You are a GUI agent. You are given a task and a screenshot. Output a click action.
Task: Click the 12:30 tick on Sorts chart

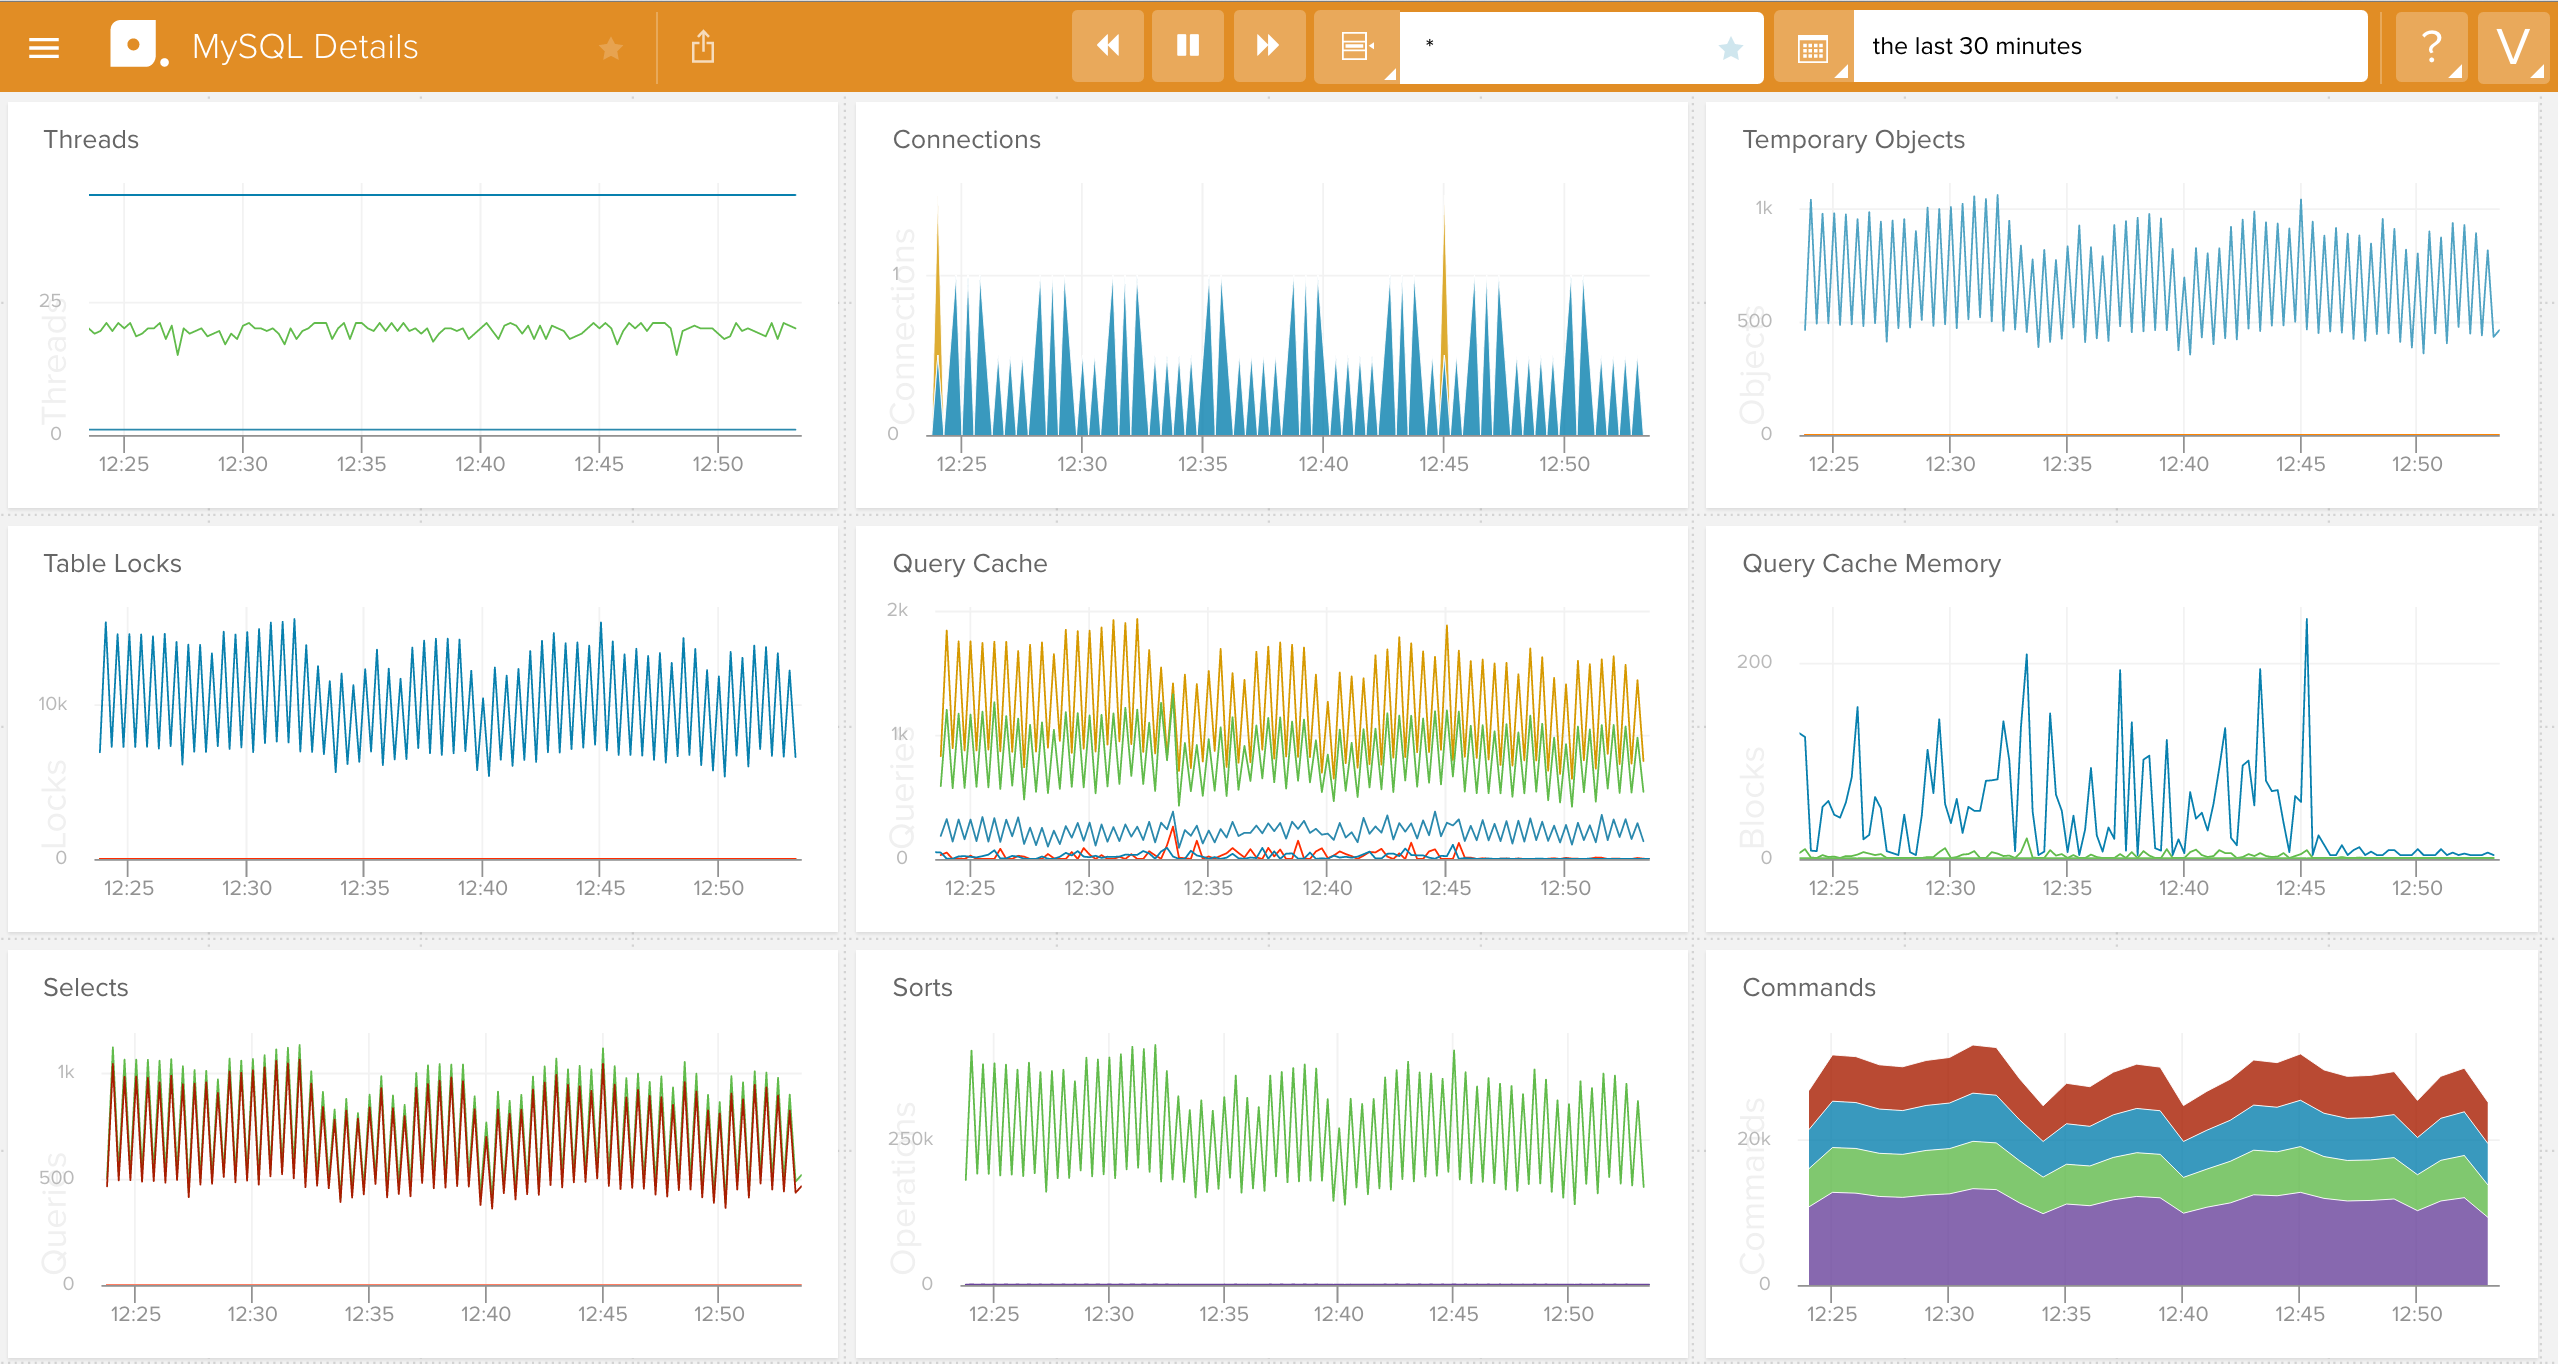tap(1109, 1314)
